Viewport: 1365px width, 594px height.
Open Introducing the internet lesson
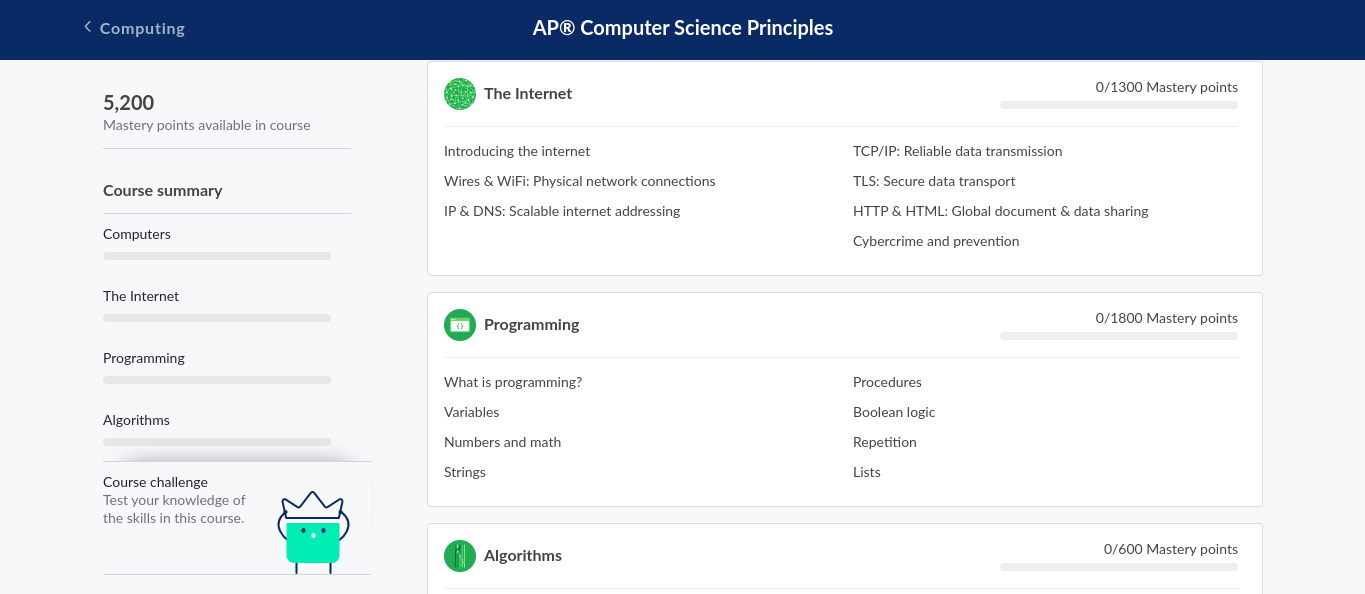517,152
